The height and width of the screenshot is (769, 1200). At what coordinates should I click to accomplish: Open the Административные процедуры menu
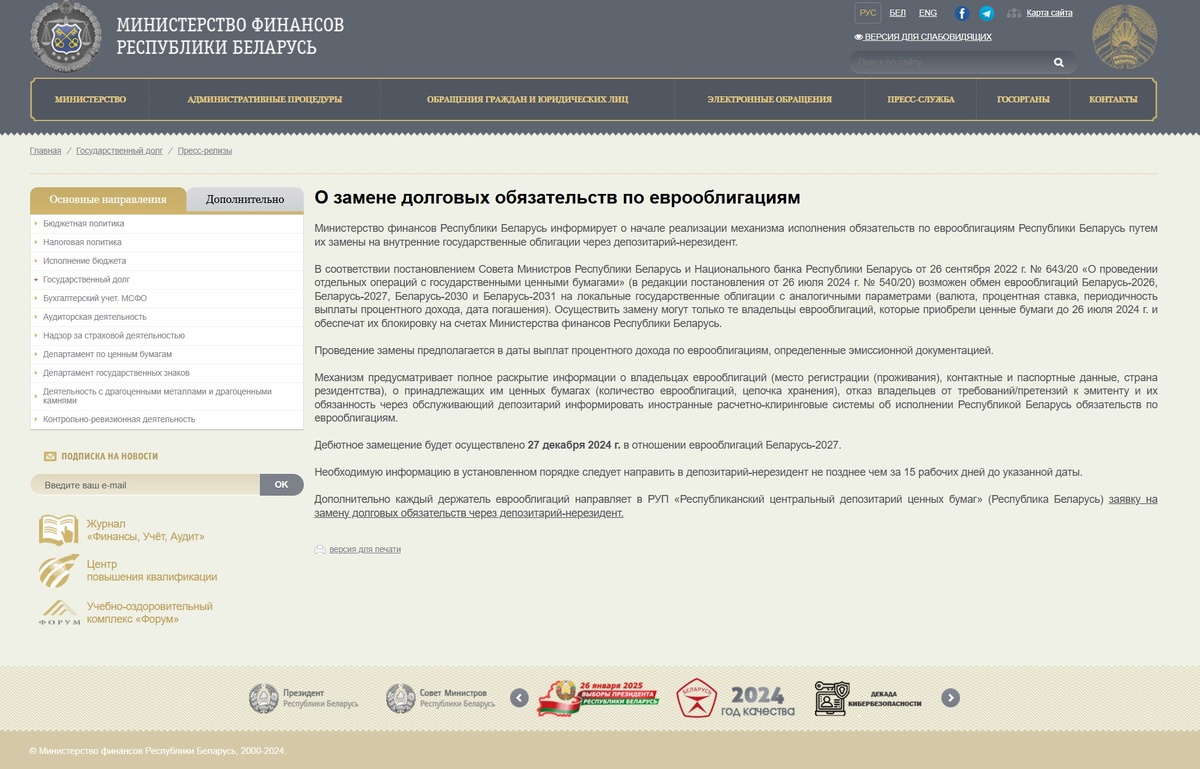[x=265, y=99]
